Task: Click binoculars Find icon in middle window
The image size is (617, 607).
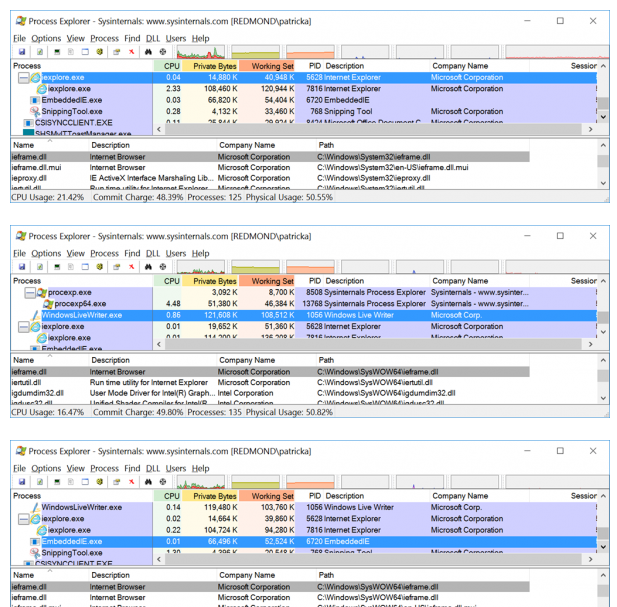Action: 148,267
